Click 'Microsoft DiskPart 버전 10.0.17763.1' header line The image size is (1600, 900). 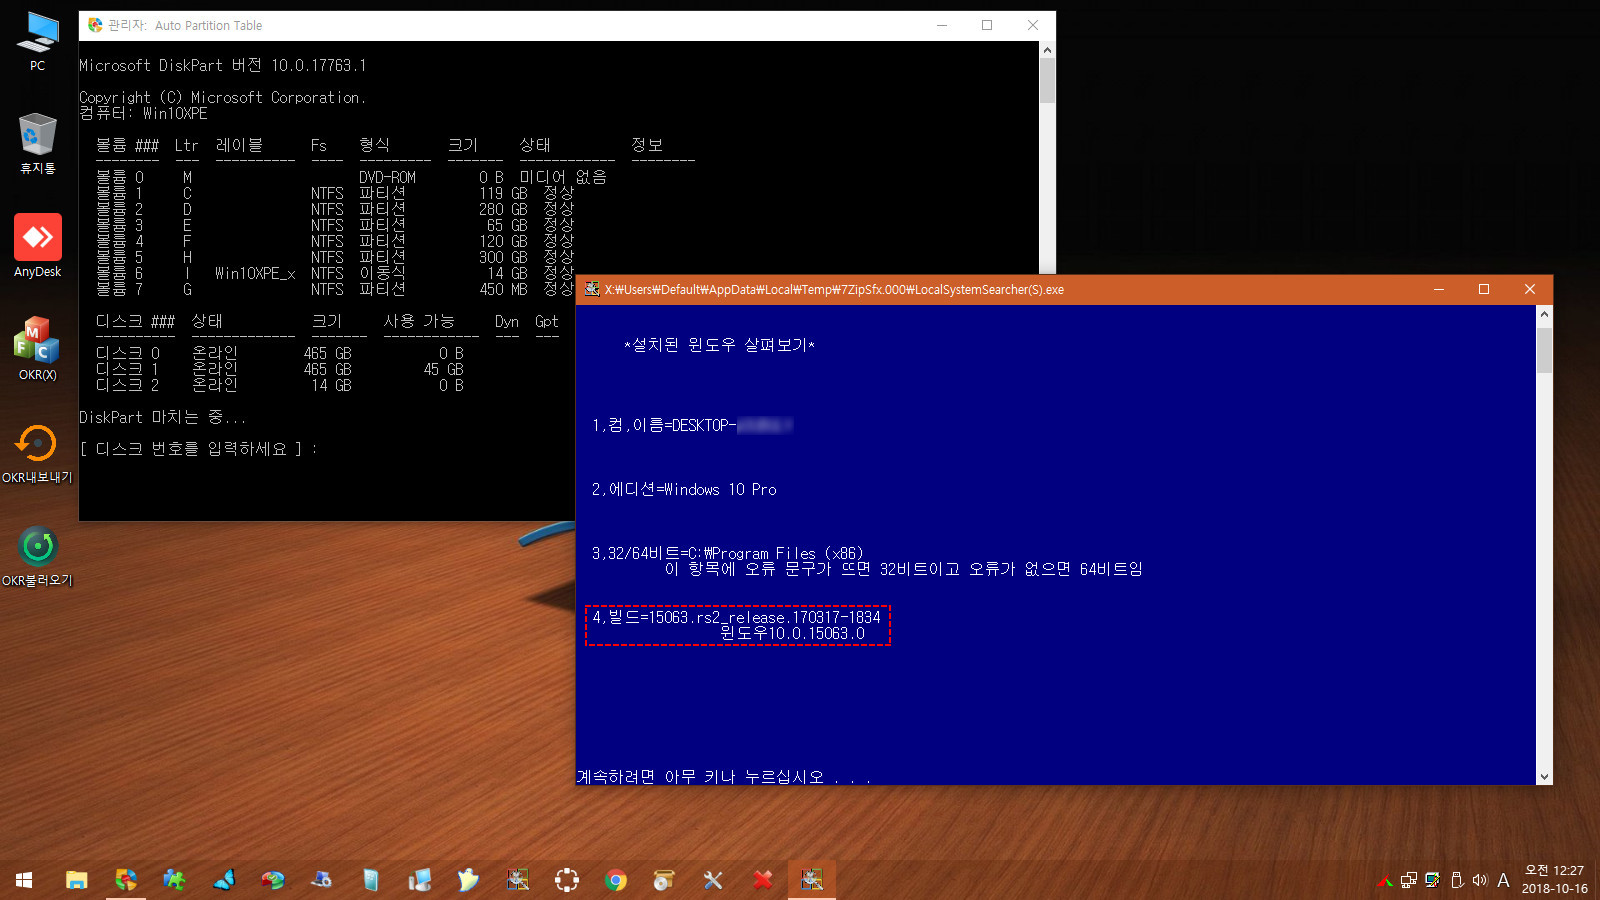[222, 65]
